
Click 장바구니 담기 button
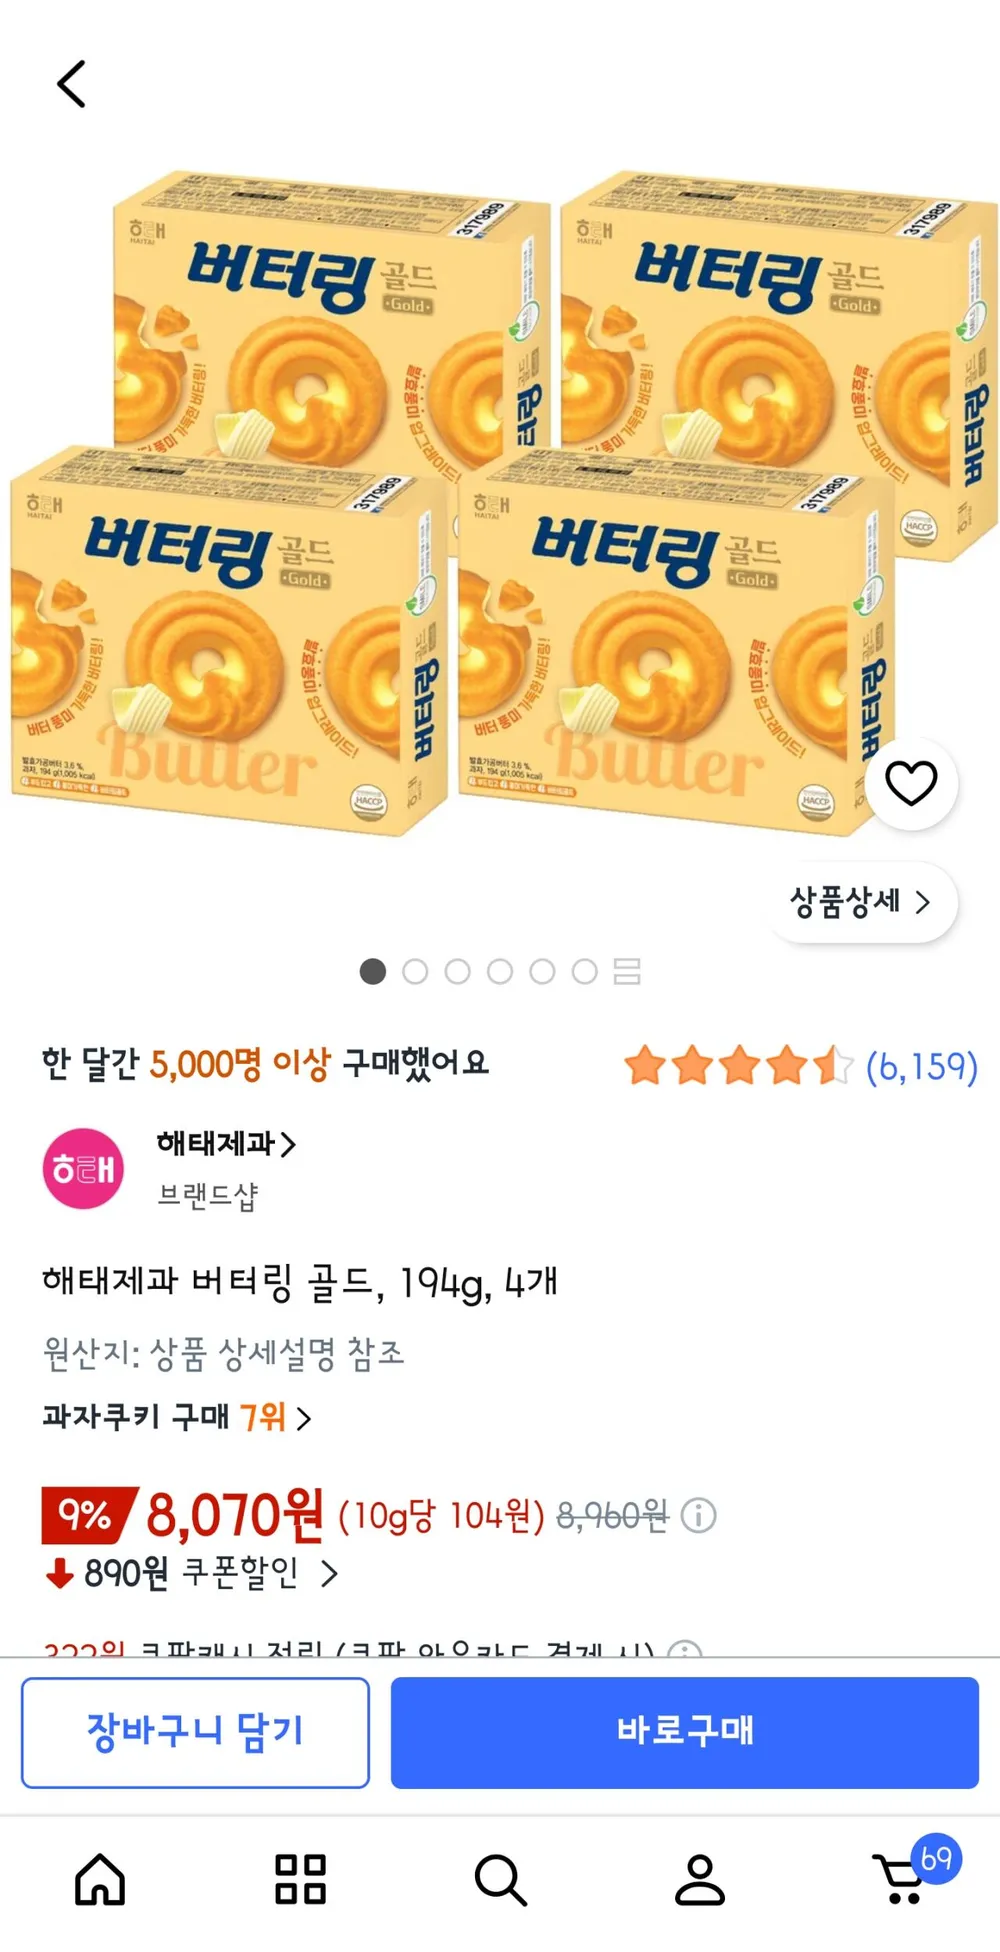(195, 1732)
